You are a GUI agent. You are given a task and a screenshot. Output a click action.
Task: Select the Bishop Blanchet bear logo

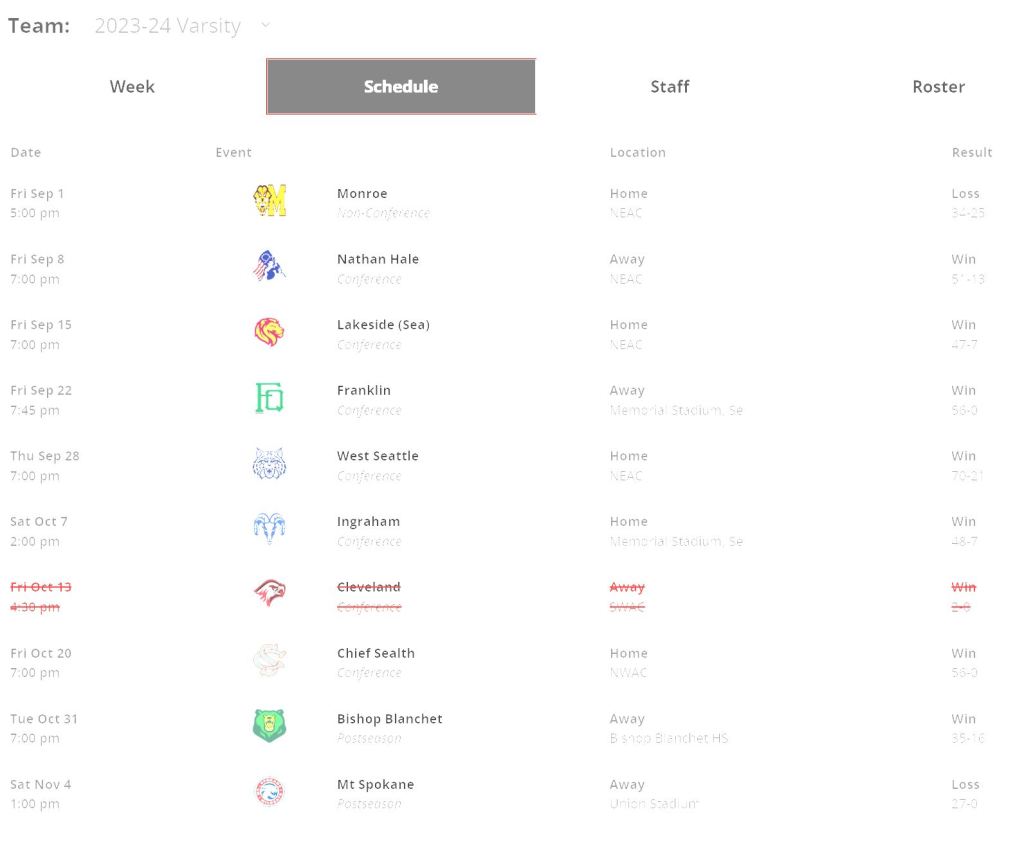[x=269, y=726]
